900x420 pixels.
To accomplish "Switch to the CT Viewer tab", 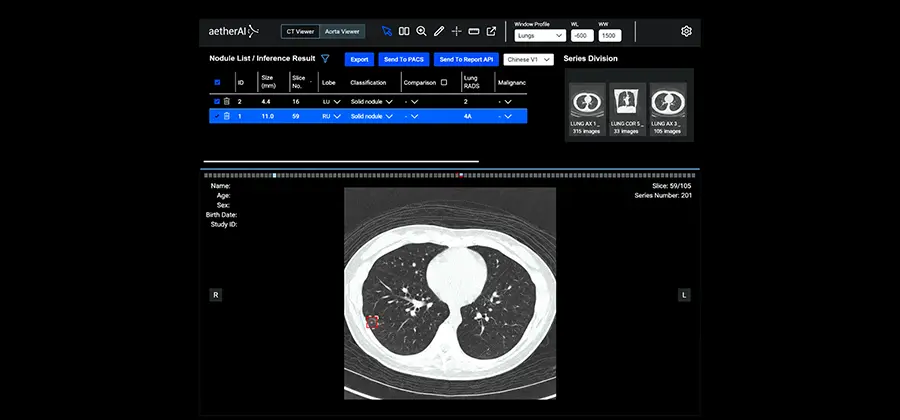I will coord(300,32).
